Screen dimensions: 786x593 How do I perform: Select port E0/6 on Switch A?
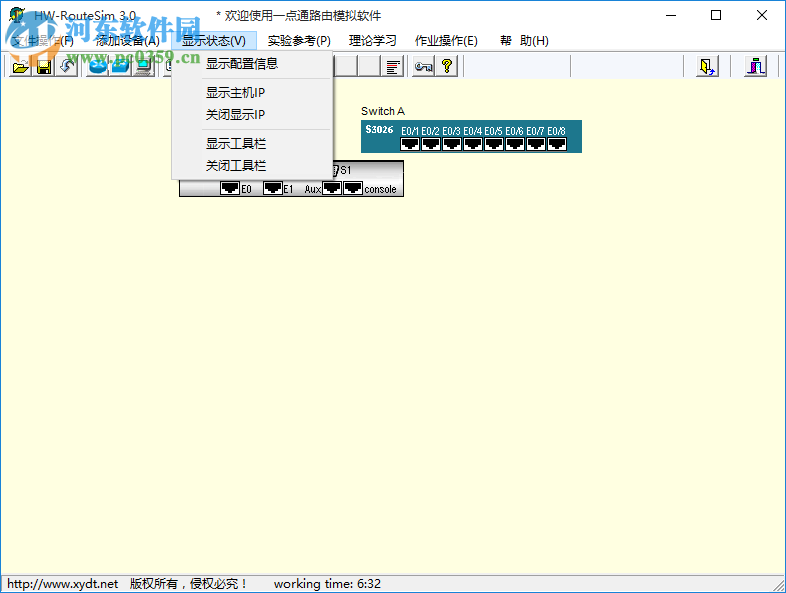click(515, 144)
